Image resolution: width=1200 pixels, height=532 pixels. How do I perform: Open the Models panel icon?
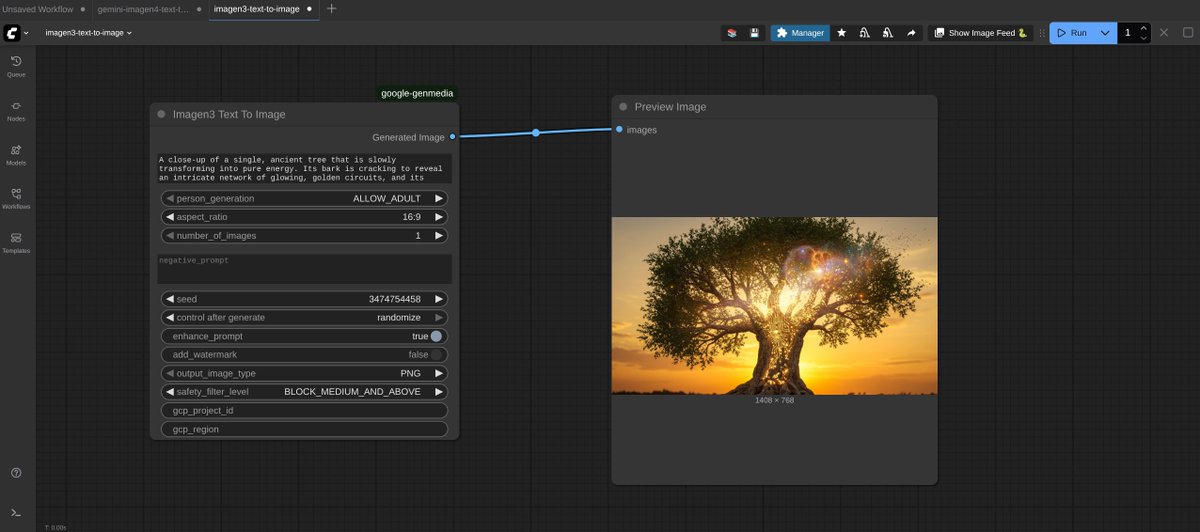point(16,153)
